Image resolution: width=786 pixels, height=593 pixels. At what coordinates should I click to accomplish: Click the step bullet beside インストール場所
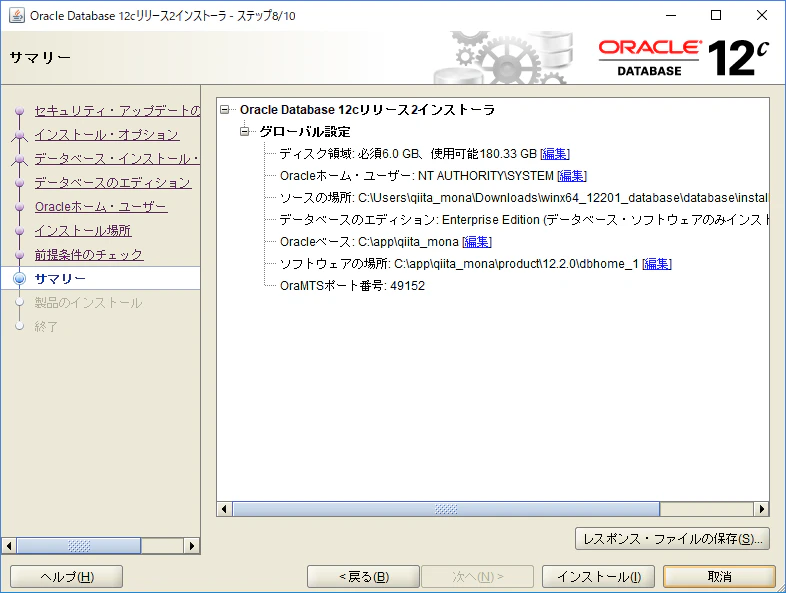click(20, 231)
